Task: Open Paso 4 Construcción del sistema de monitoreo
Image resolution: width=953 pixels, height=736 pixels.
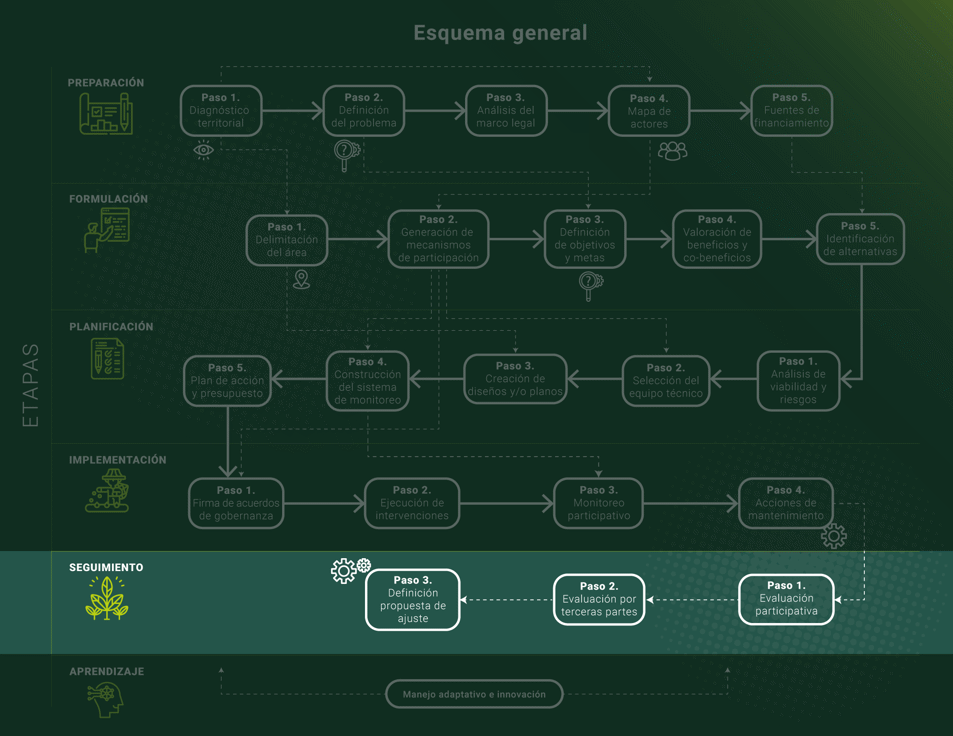Action: pos(367,381)
